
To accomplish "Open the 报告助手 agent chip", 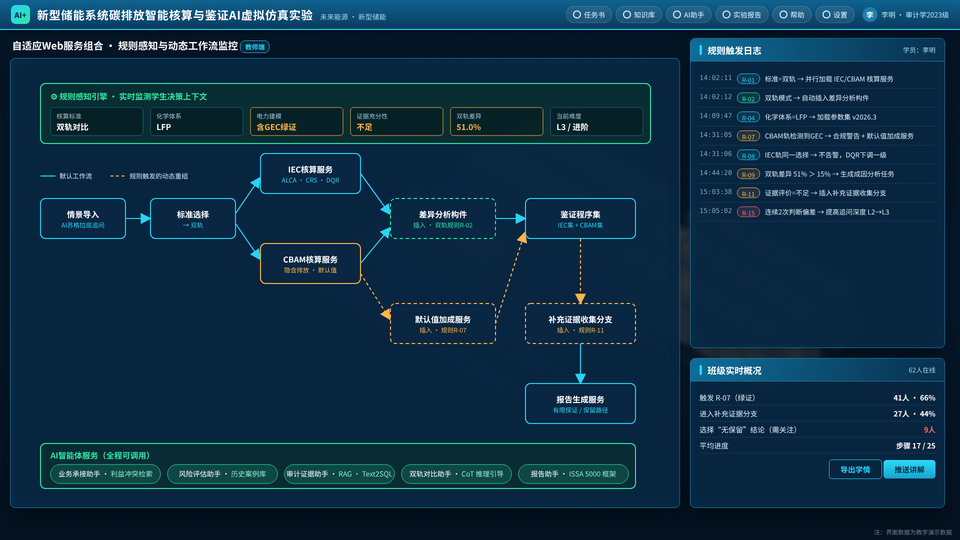I will [573, 474].
